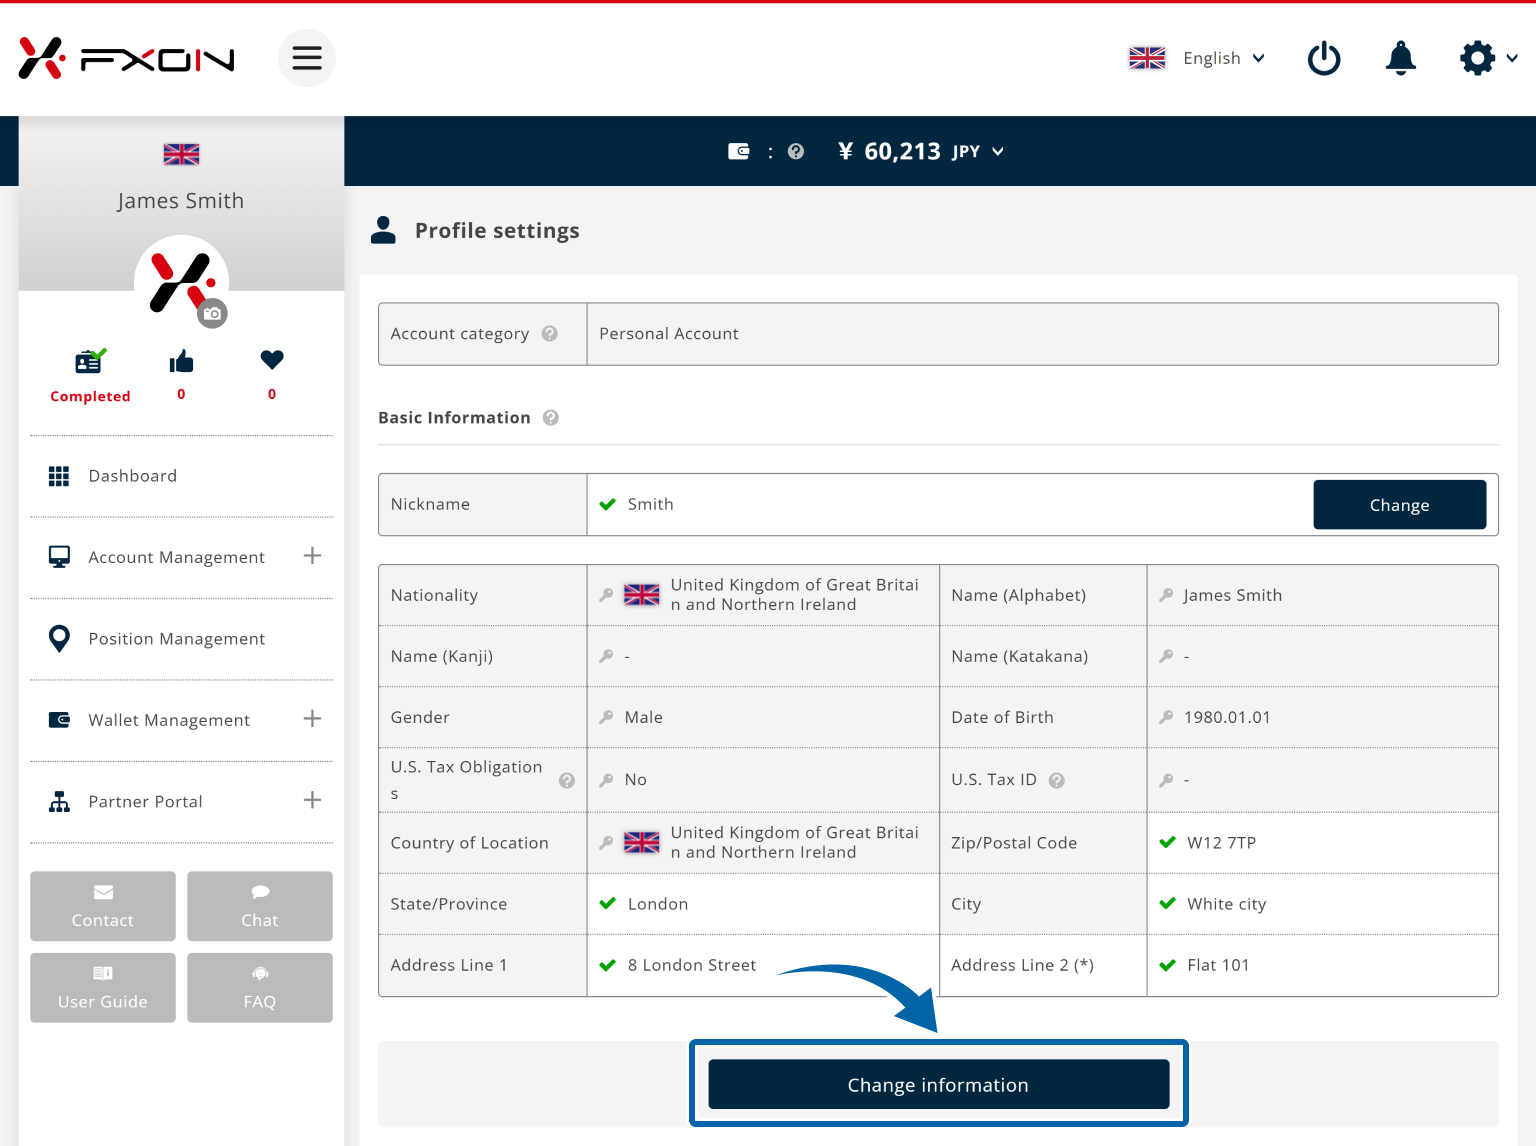Viewport: 1536px width, 1146px height.
Task: Click the camera icon on profile avatar
Action: pos(212,313)
